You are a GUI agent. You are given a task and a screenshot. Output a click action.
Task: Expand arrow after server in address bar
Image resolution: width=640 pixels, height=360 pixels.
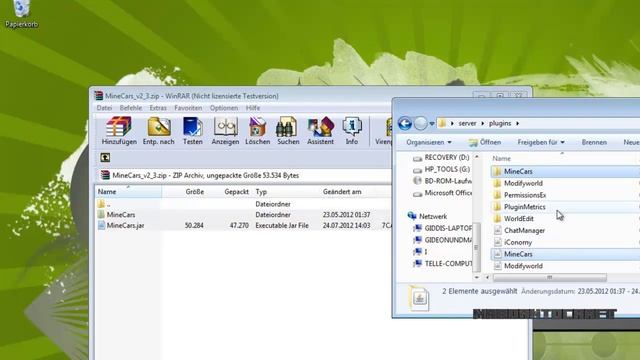point(482,123)
